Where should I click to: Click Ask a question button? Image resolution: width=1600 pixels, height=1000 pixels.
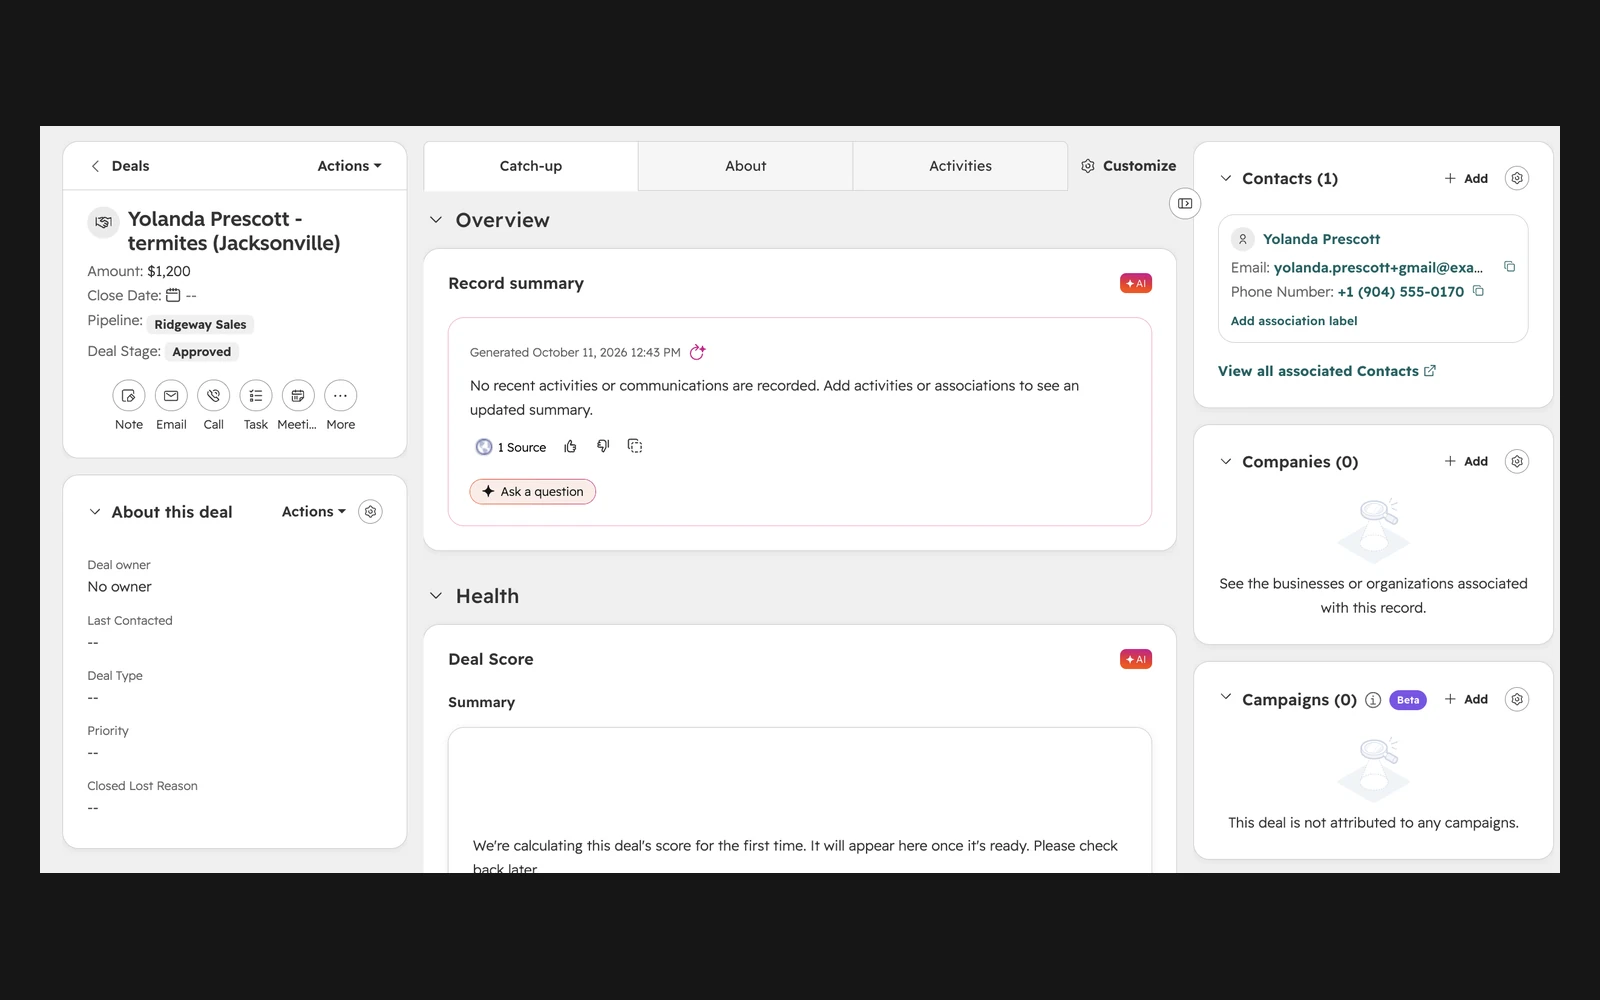coord(533,491)
